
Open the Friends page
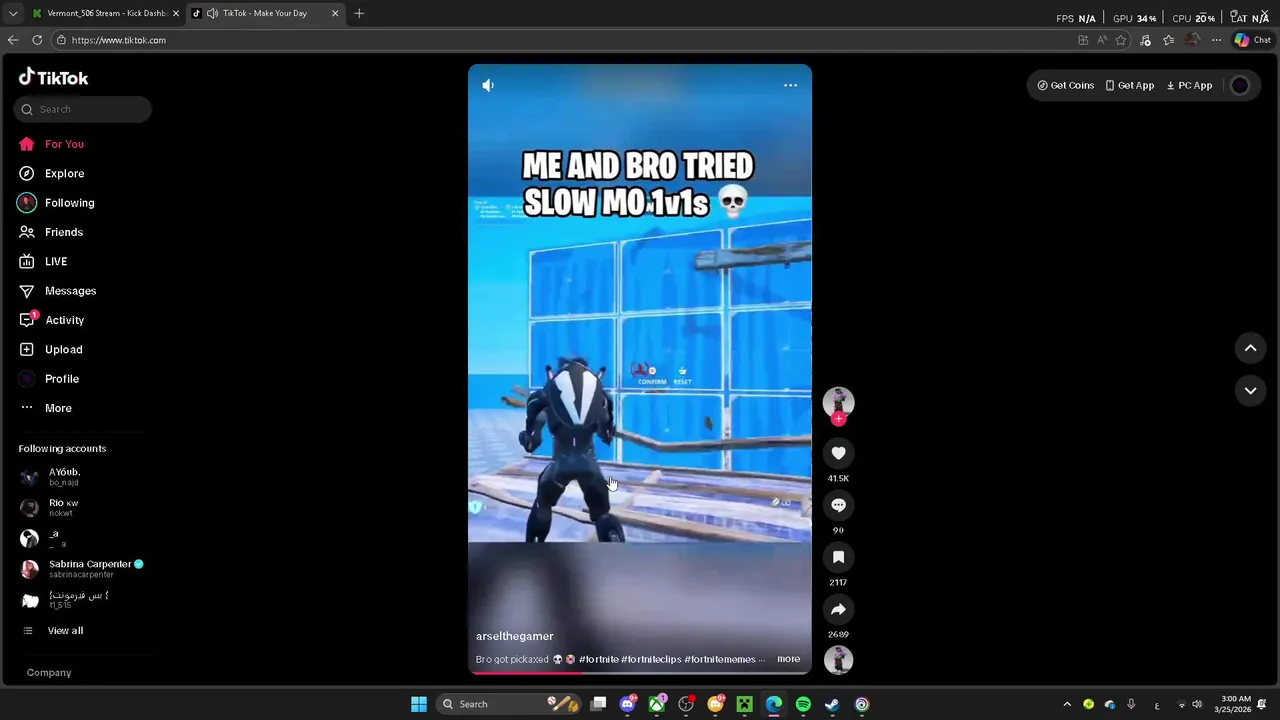tap(52, 232)
